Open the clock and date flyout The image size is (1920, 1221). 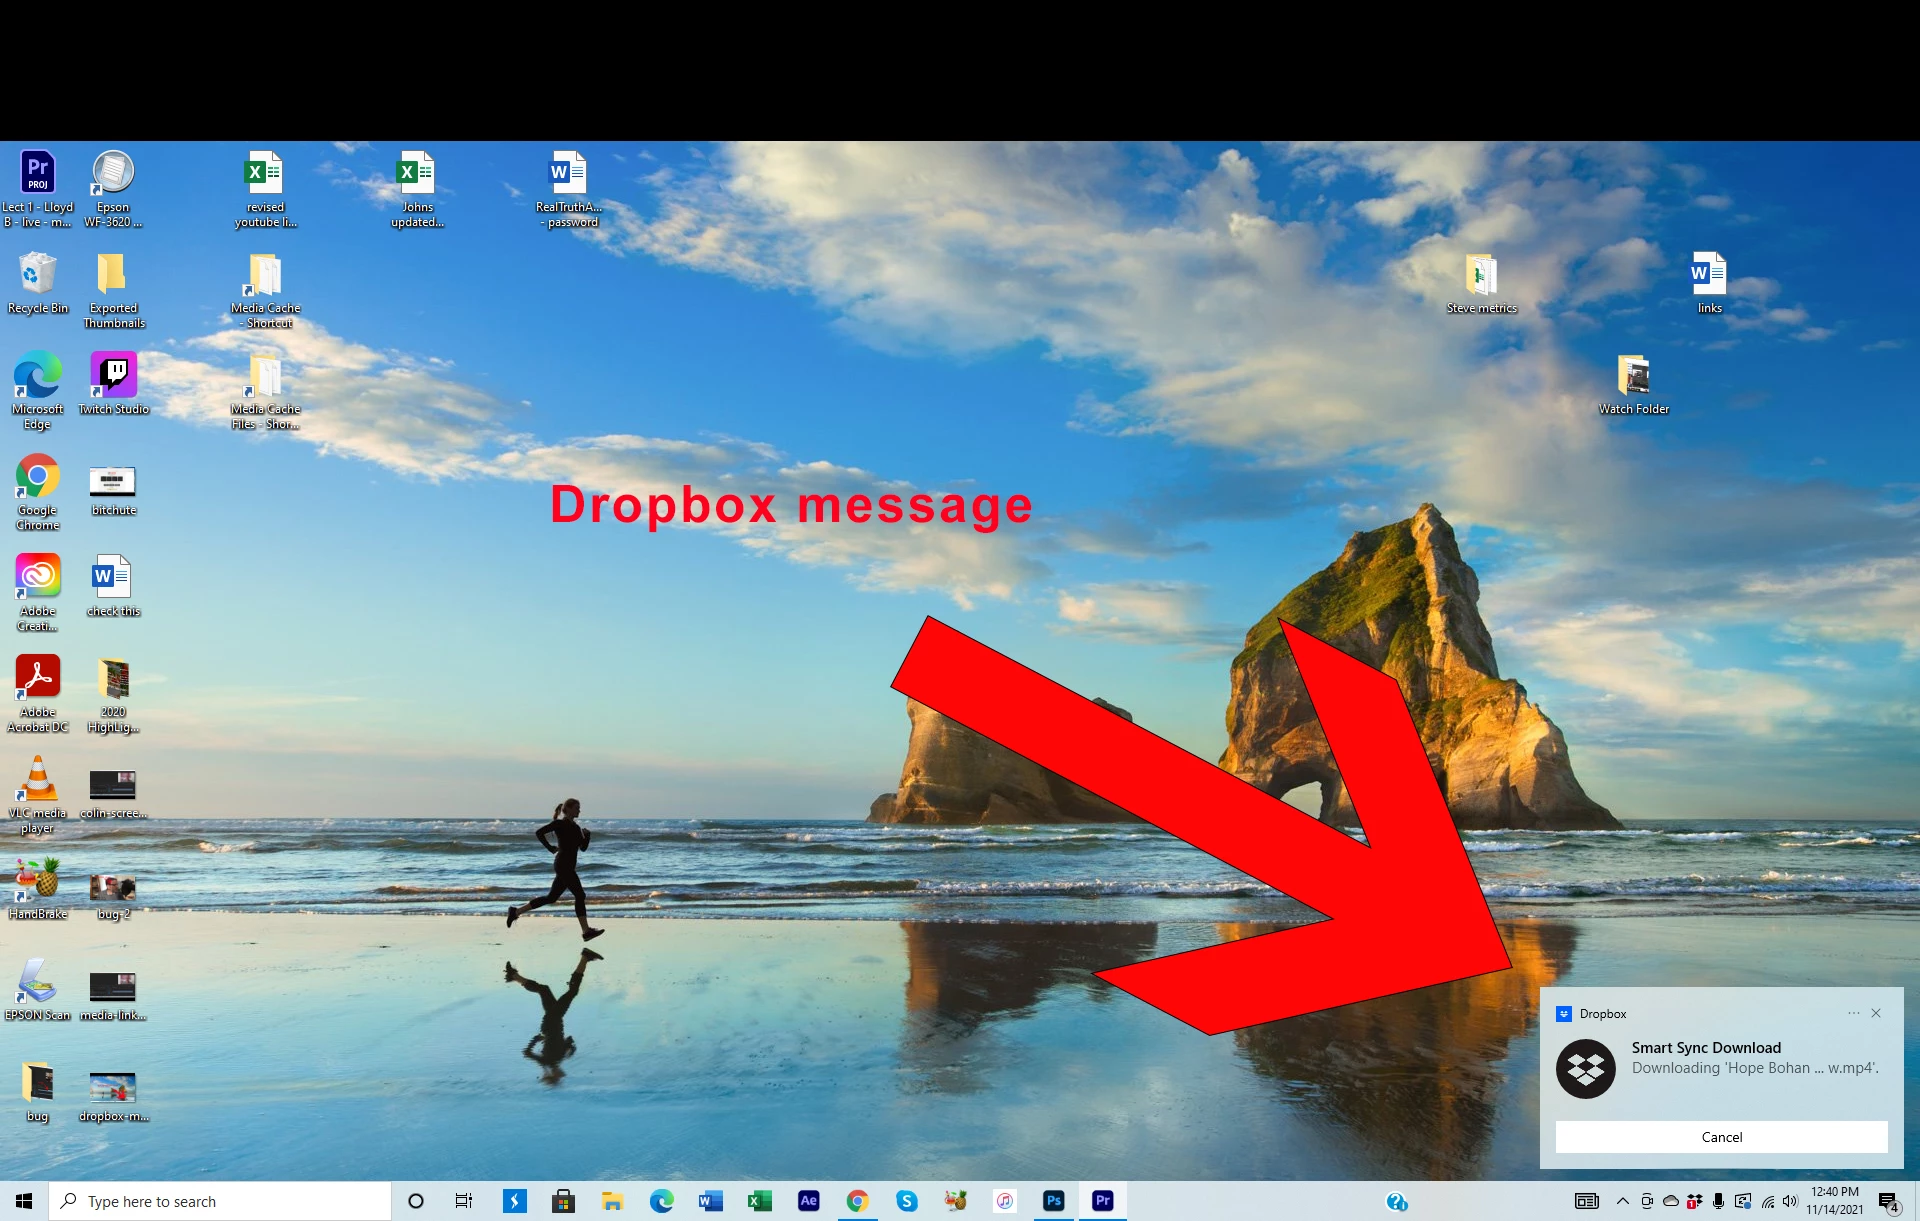(1834, 1201)
